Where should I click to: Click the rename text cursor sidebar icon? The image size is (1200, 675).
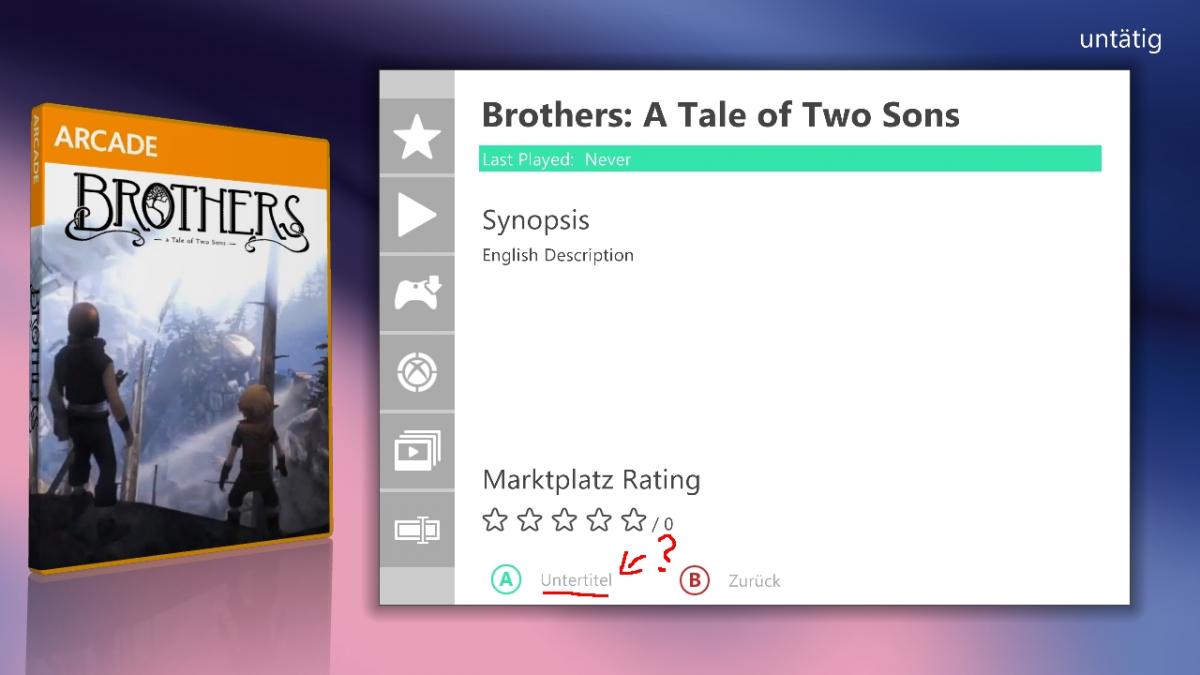pos(417,529)
